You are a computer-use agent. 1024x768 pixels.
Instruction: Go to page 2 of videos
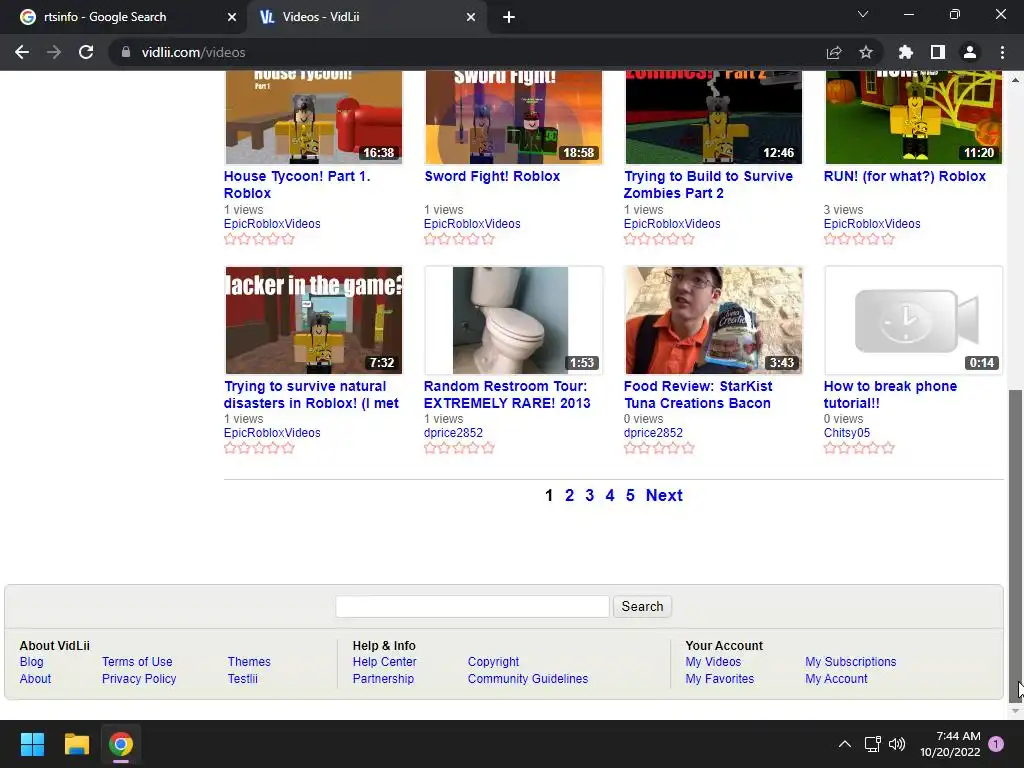coord(569,496)
